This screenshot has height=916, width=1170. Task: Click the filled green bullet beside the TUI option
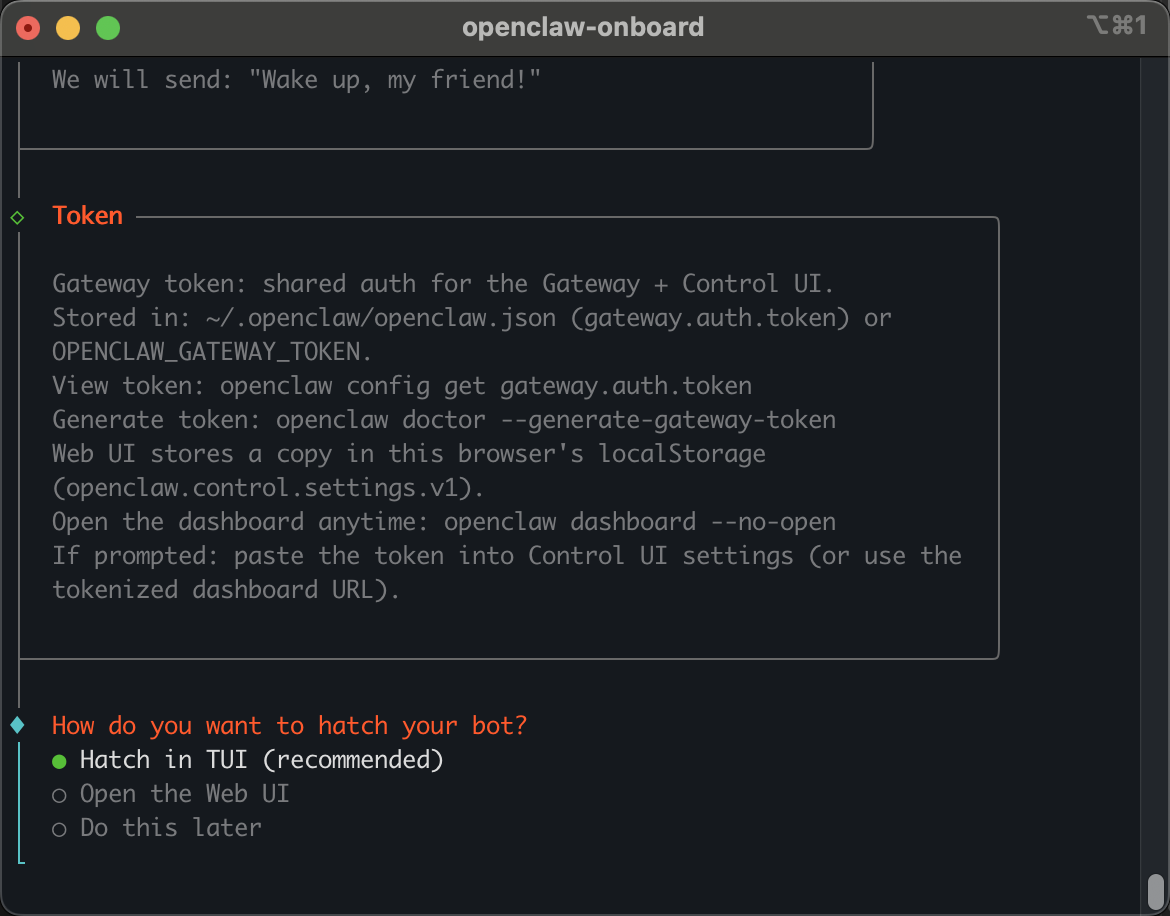point(58,760)
